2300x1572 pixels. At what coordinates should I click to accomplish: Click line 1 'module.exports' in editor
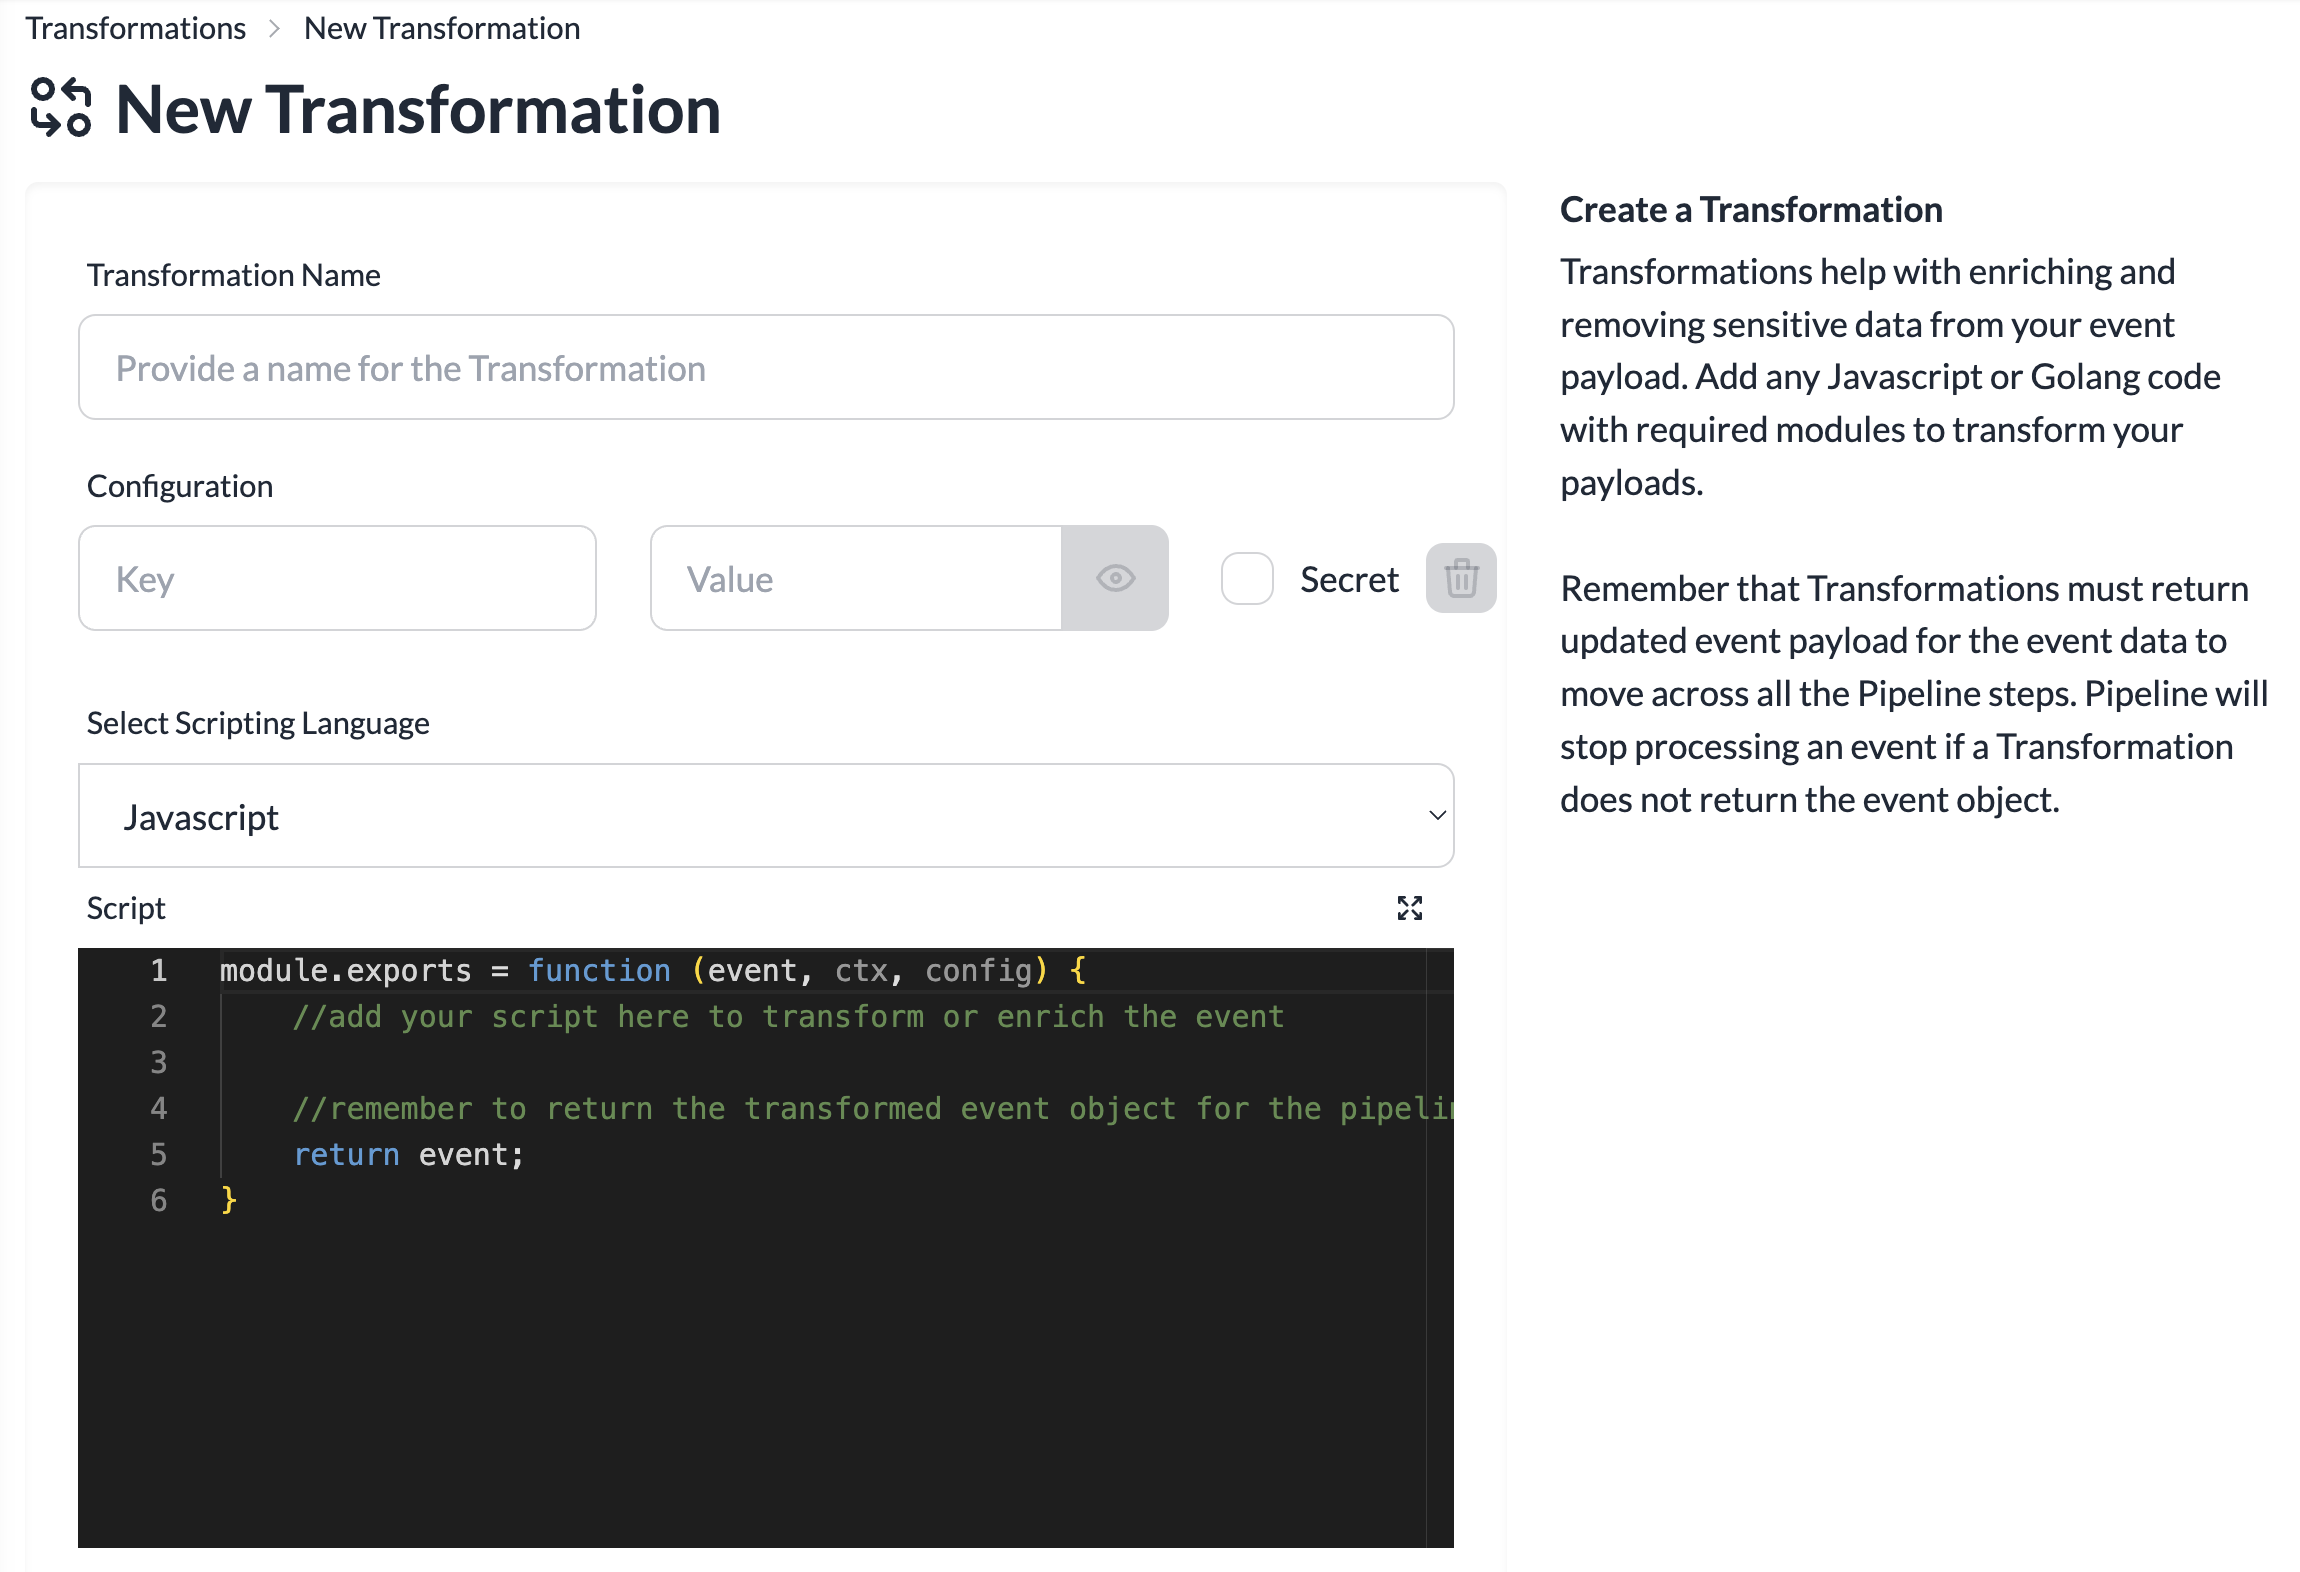click(345, 971)
